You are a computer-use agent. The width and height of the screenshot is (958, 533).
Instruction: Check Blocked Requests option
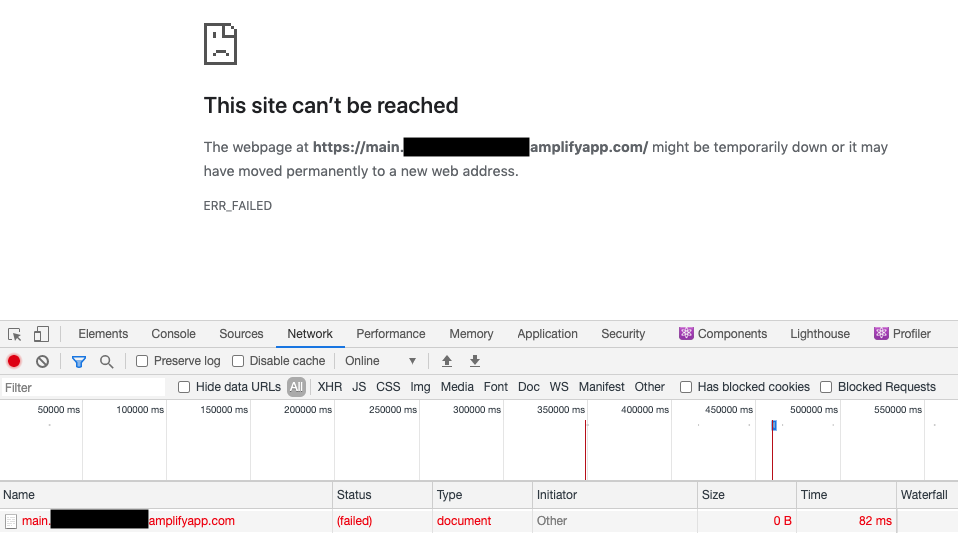(x=826, y=387)
